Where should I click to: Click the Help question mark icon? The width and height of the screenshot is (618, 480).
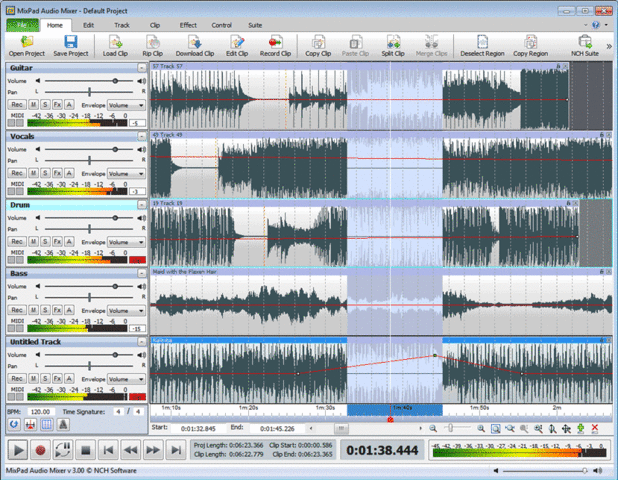(596, 25)
